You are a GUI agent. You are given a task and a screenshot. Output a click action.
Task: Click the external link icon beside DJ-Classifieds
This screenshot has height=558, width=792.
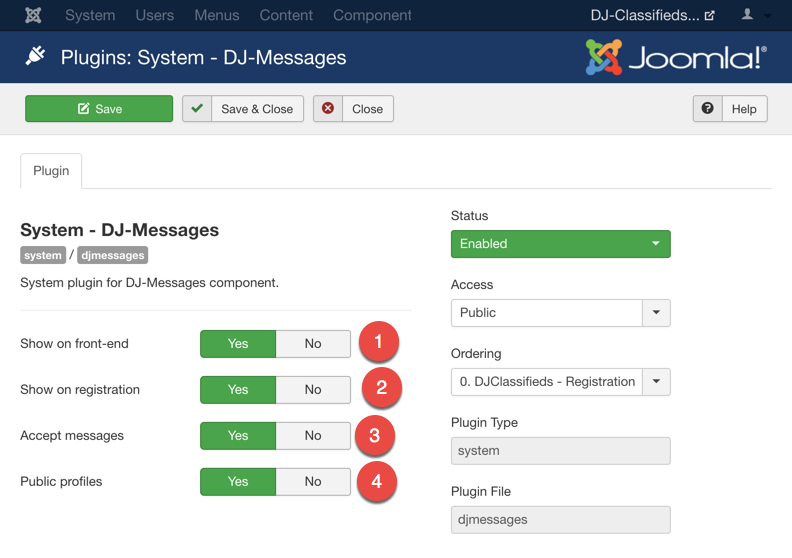[x=709, y=16]
